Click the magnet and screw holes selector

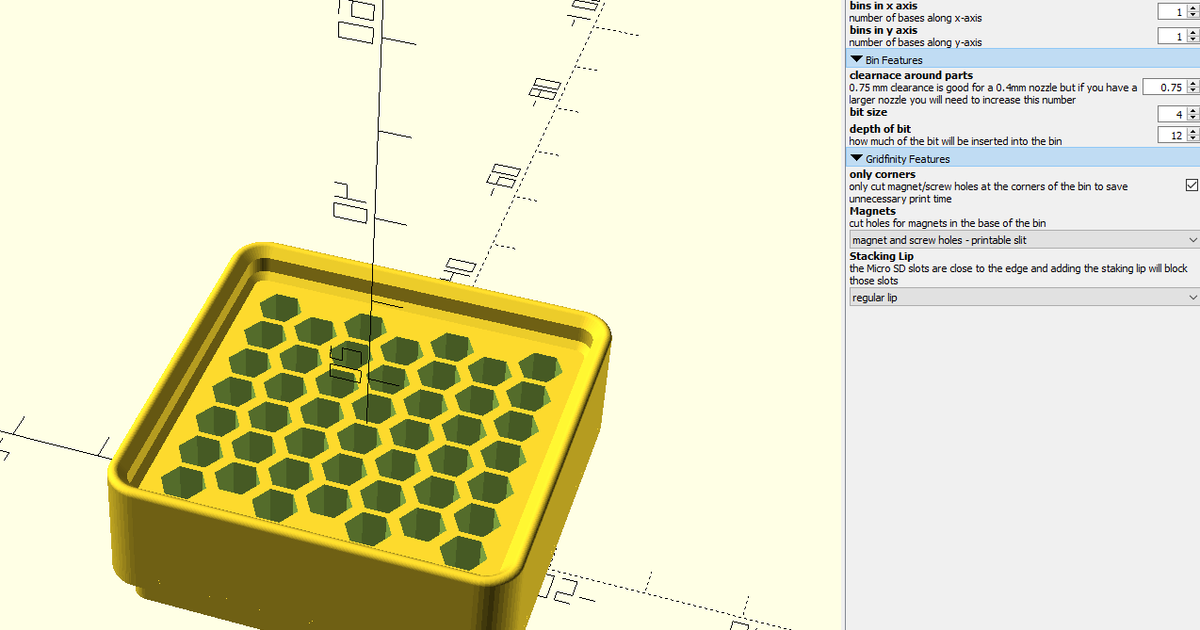pos(1000,240)
